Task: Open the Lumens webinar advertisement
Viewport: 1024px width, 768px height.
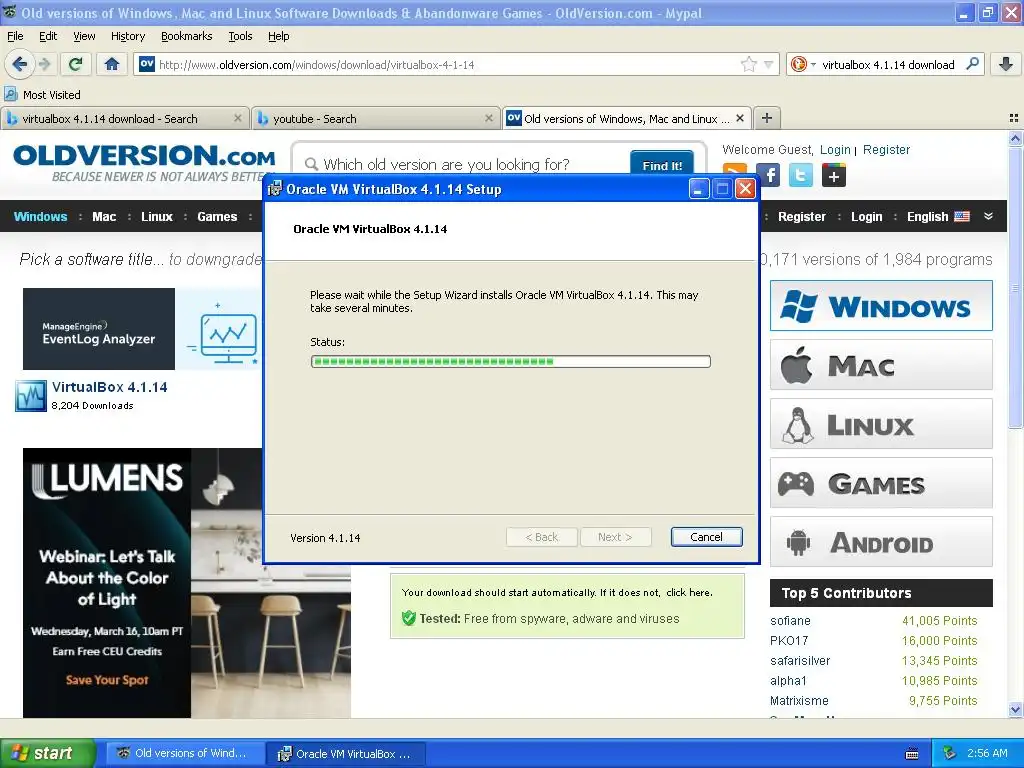Action: [x=187, y=583]
